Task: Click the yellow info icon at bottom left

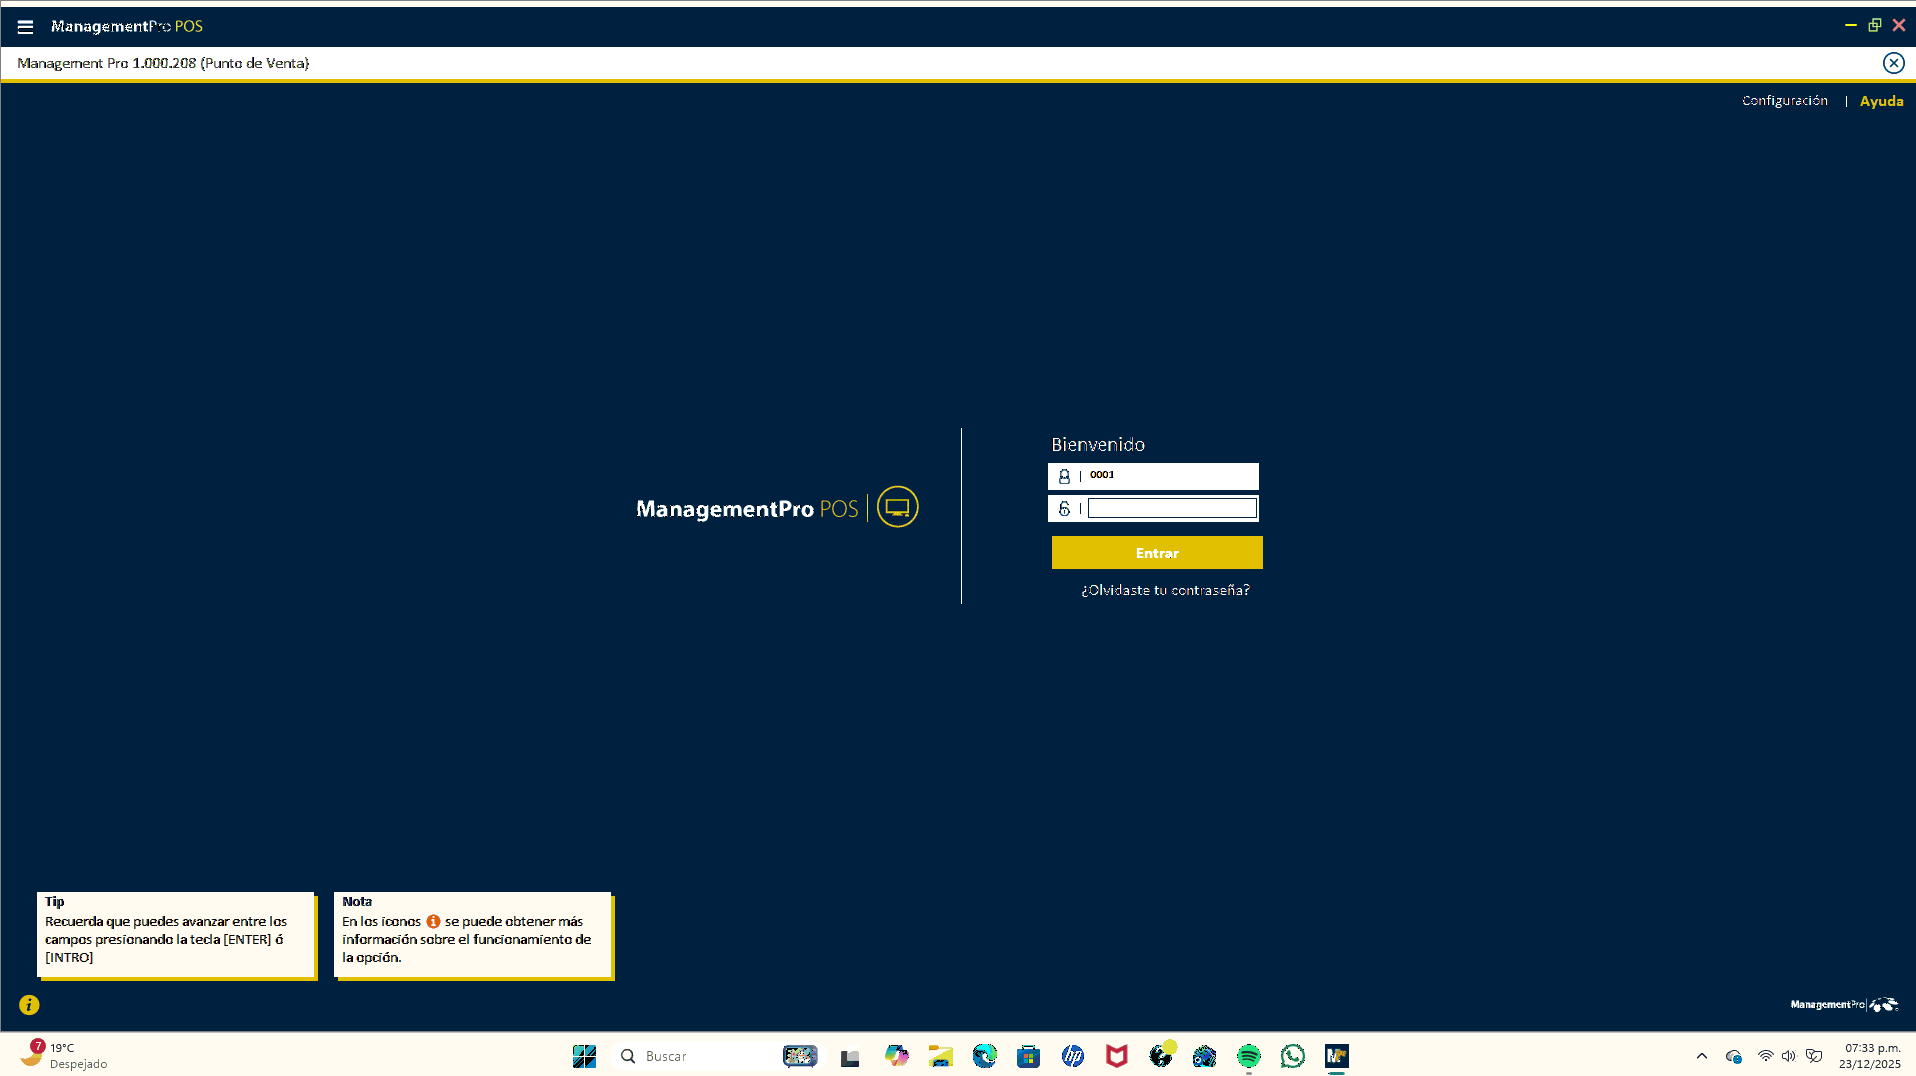Action: (29, 1005)
